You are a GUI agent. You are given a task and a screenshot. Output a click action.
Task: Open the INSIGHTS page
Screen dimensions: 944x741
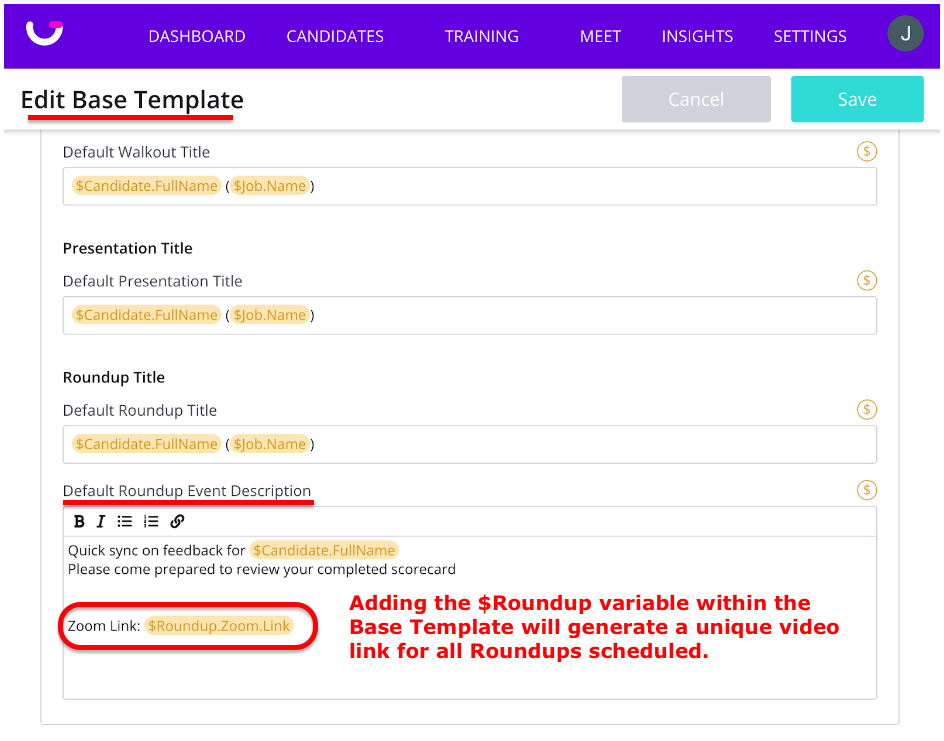tap(697, 36)
